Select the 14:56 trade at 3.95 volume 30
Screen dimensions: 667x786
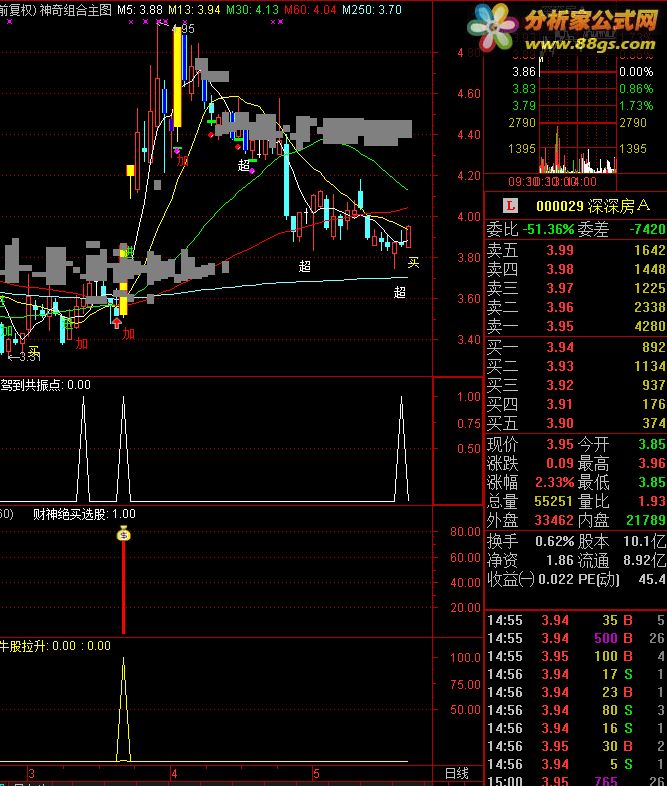coord(576,747)
